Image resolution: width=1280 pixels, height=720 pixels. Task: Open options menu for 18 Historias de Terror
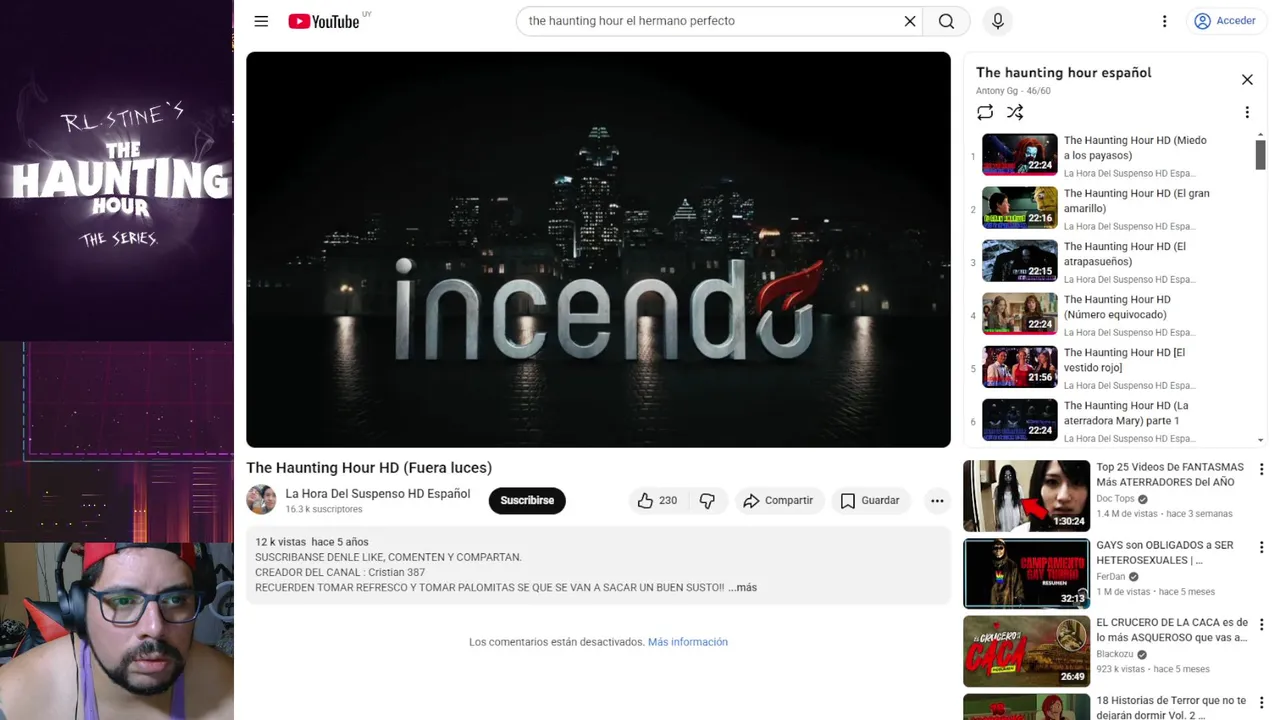point(1261,702)
